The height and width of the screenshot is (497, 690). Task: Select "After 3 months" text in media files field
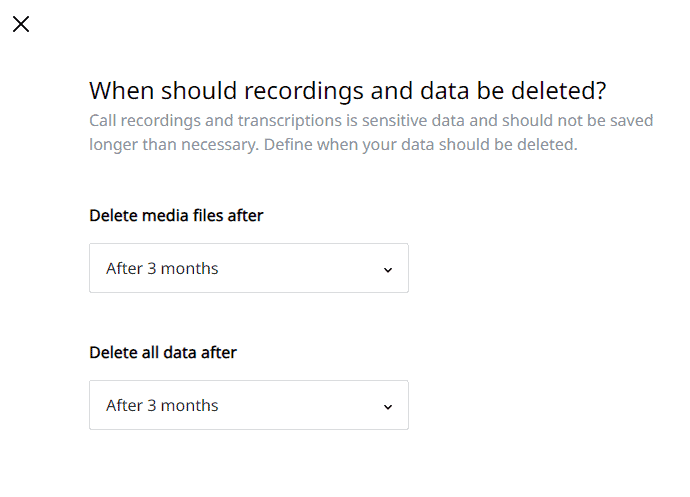(x=162, y=268)
